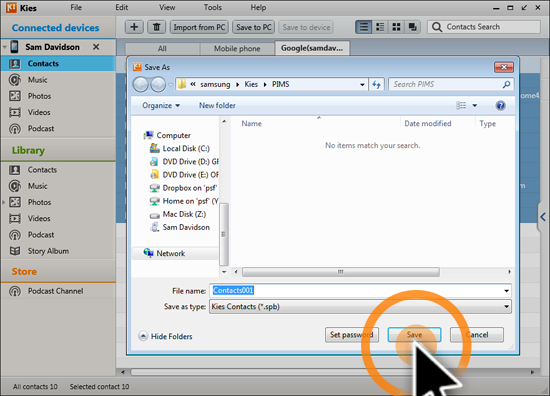550x396 pixels.
Task: Click the blue help question icon
Action: coord(501,106)
